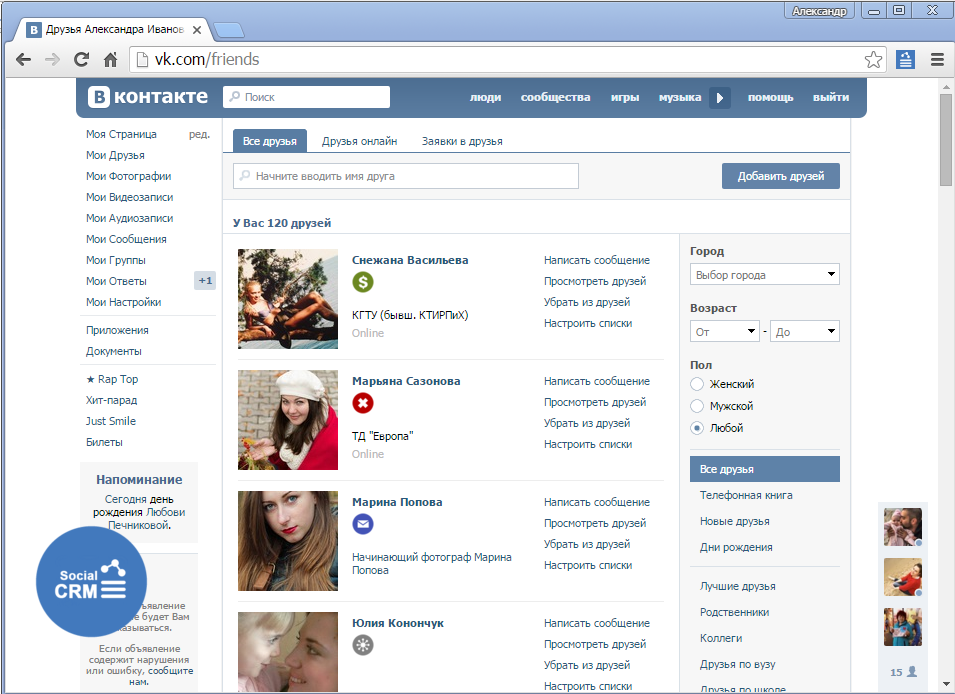This screenshot has width=955, height=694.
Task: Open люди in the top menu
Action: (485, 97)
